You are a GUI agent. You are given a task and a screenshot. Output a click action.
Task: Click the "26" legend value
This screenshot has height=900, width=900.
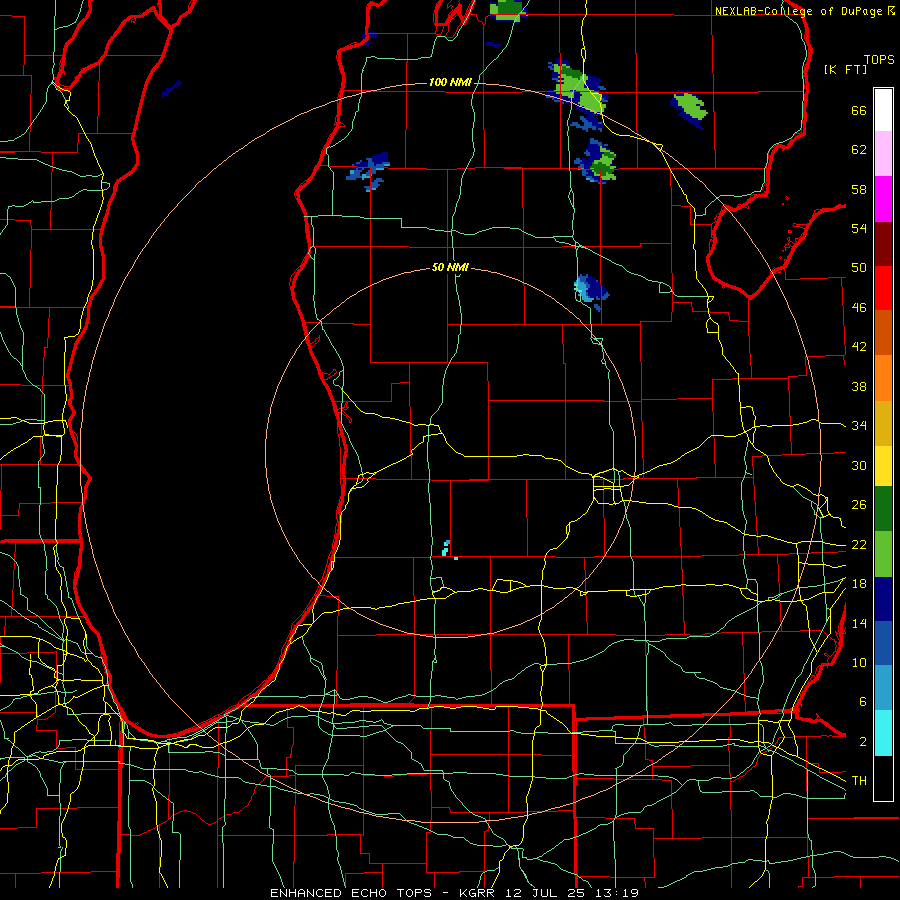point(859,505)
